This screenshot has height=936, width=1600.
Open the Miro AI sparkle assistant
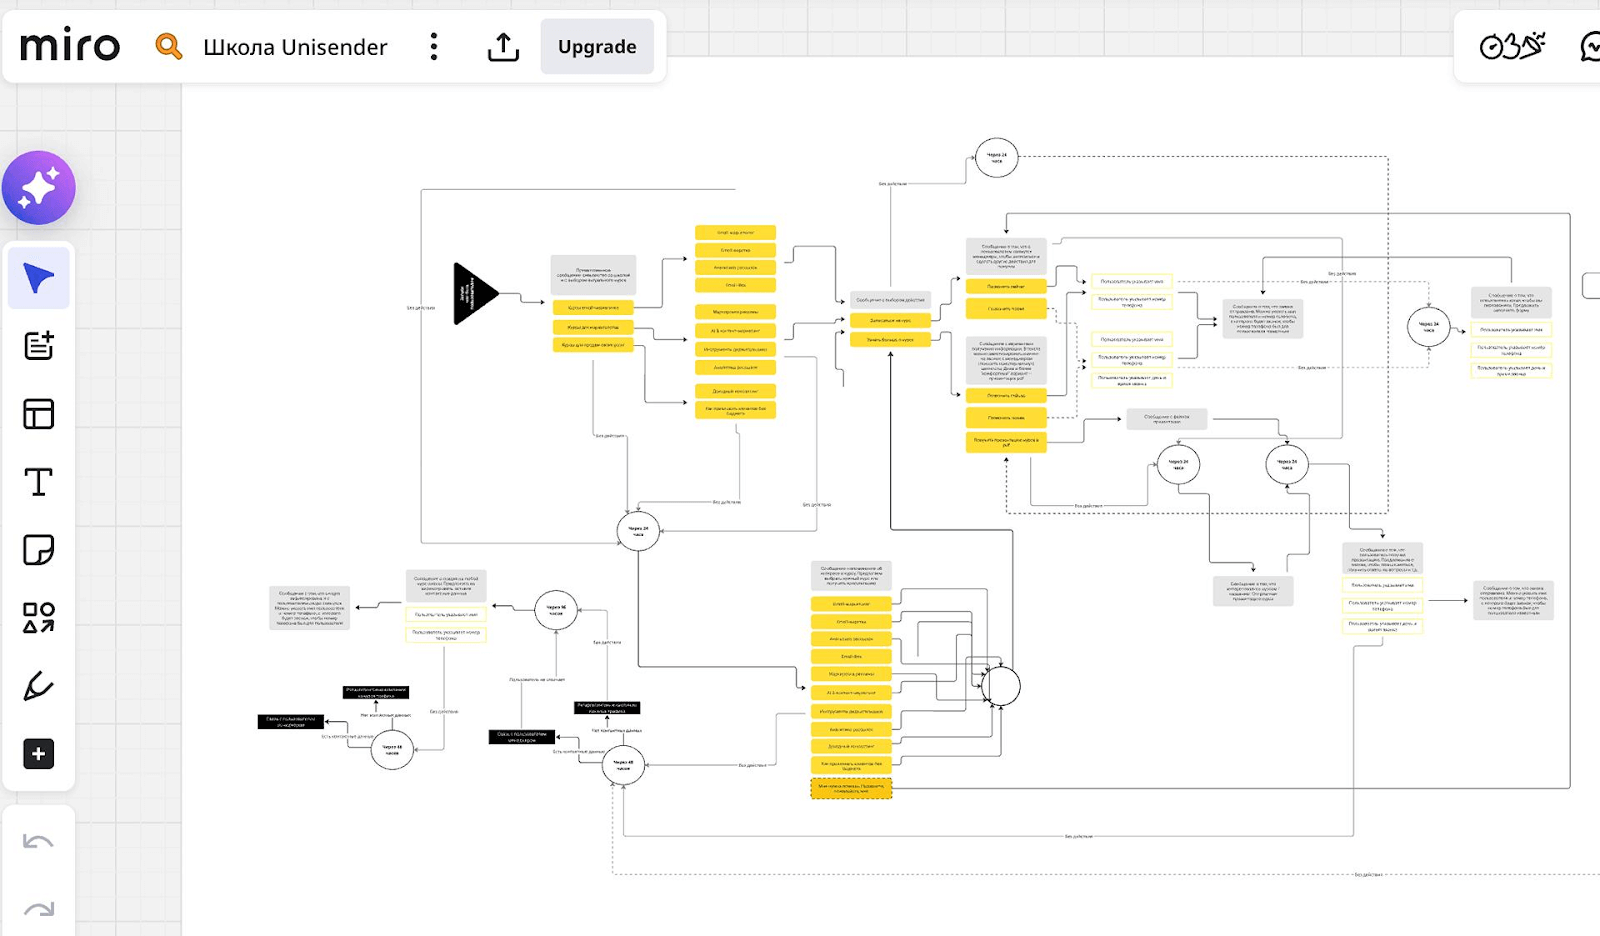[39, 188]
